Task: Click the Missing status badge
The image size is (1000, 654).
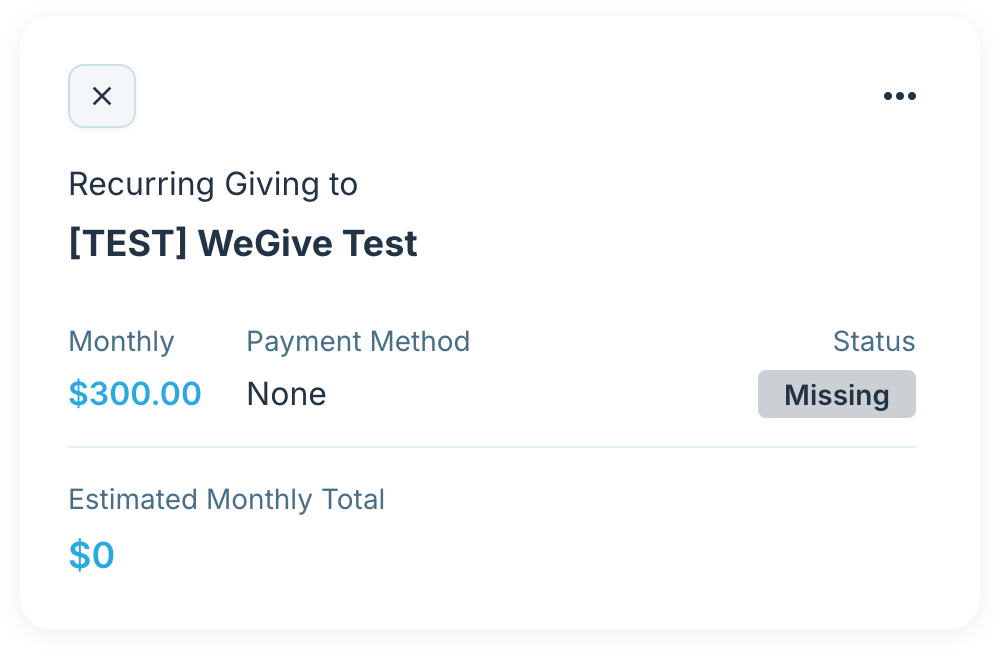Action: tap(837, 394)
